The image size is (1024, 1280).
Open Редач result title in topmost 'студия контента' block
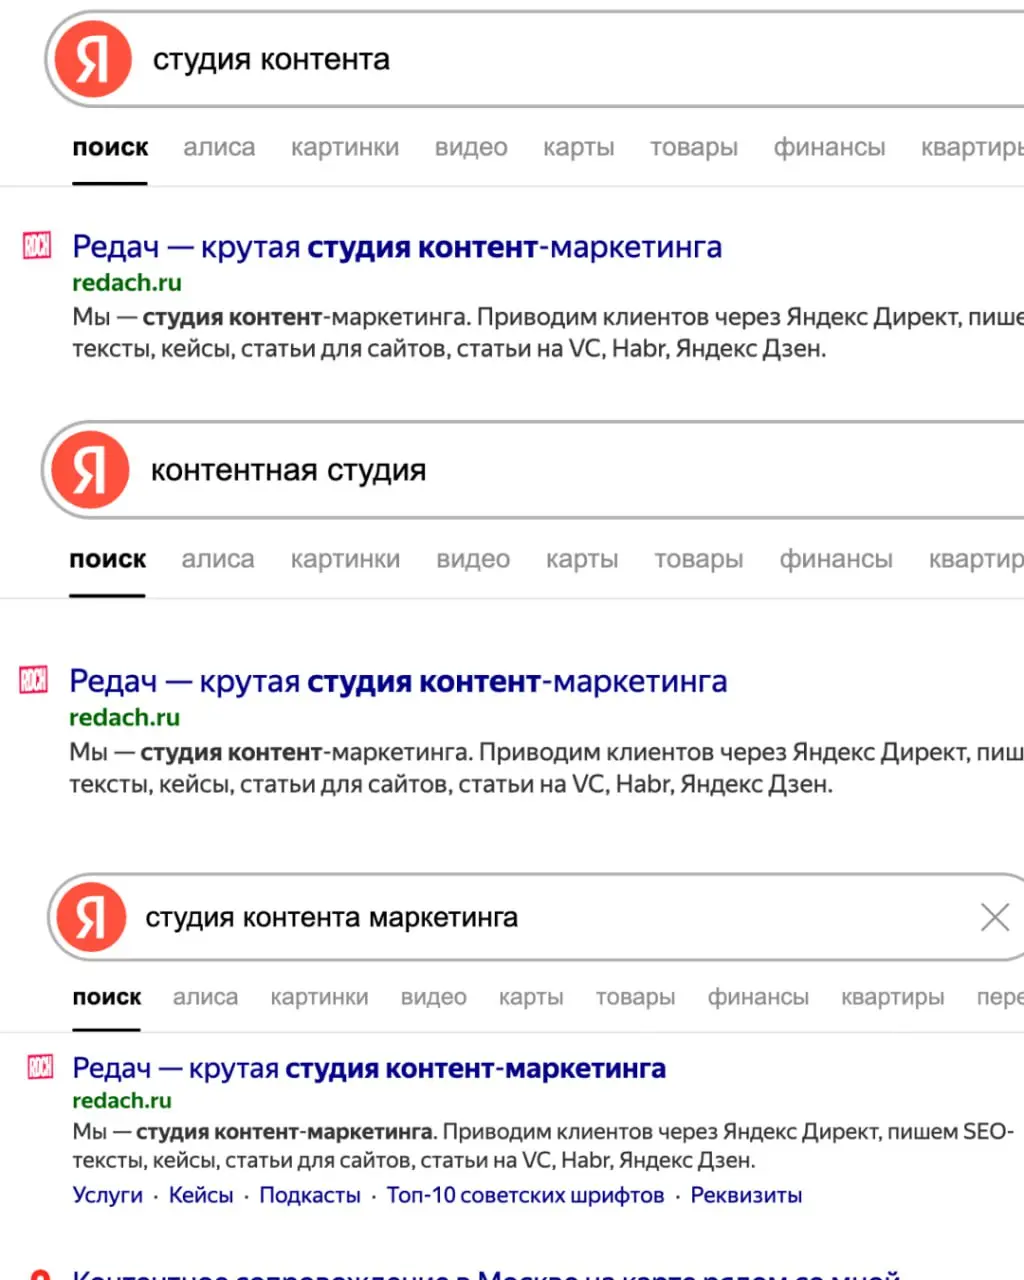click(397, 246)
